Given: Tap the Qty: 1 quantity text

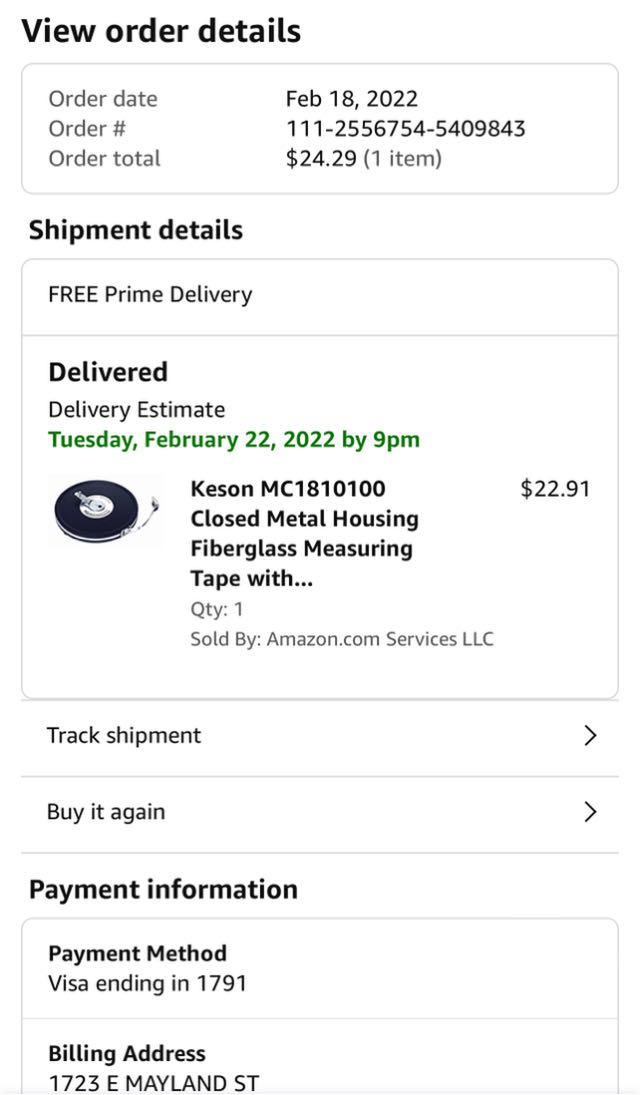Looking at the screenshot, I should [217, 609].
